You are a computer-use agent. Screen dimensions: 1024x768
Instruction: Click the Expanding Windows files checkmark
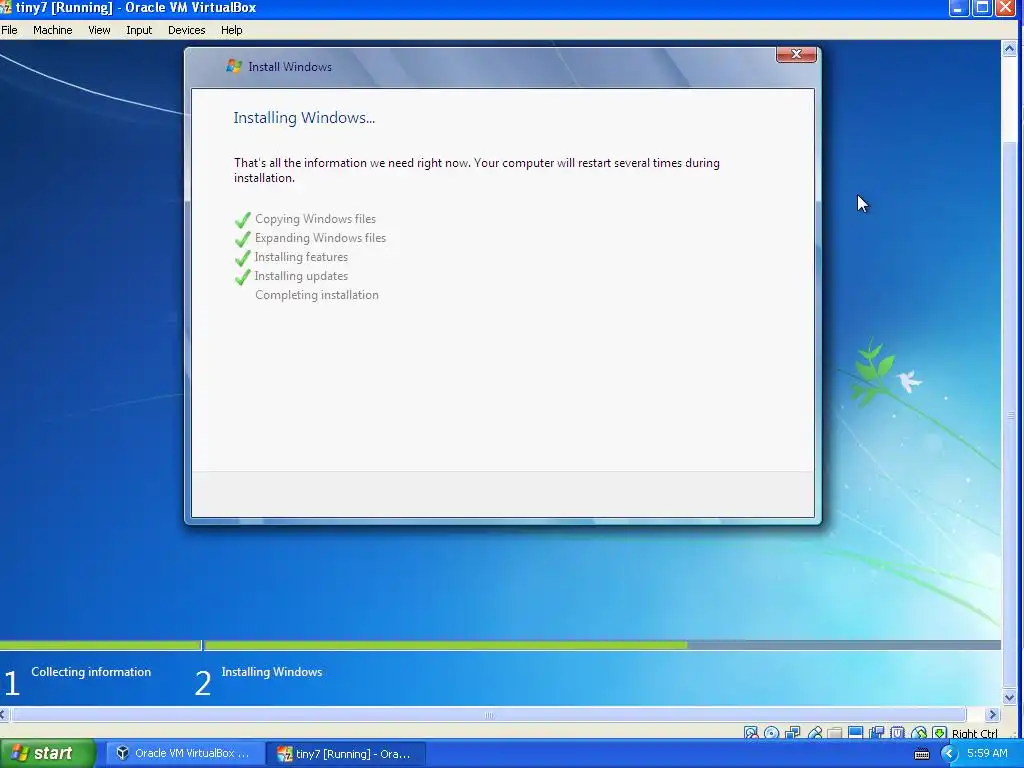[242, 238]
